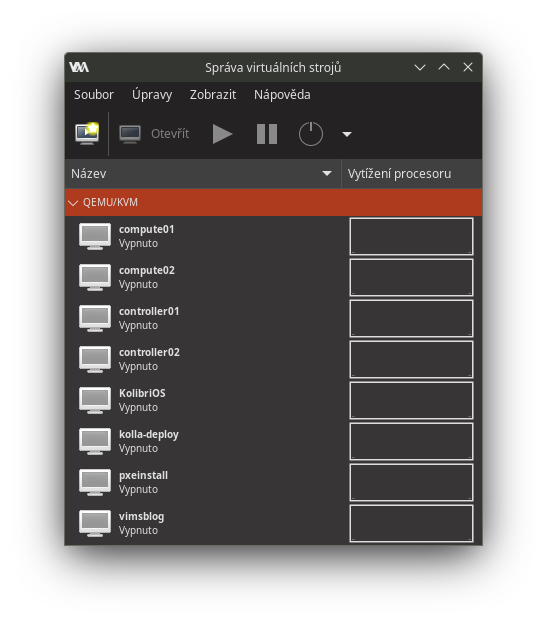Start the virtual machine with play icon
This screenshot has width=547, height=622.
coord(222,134)
